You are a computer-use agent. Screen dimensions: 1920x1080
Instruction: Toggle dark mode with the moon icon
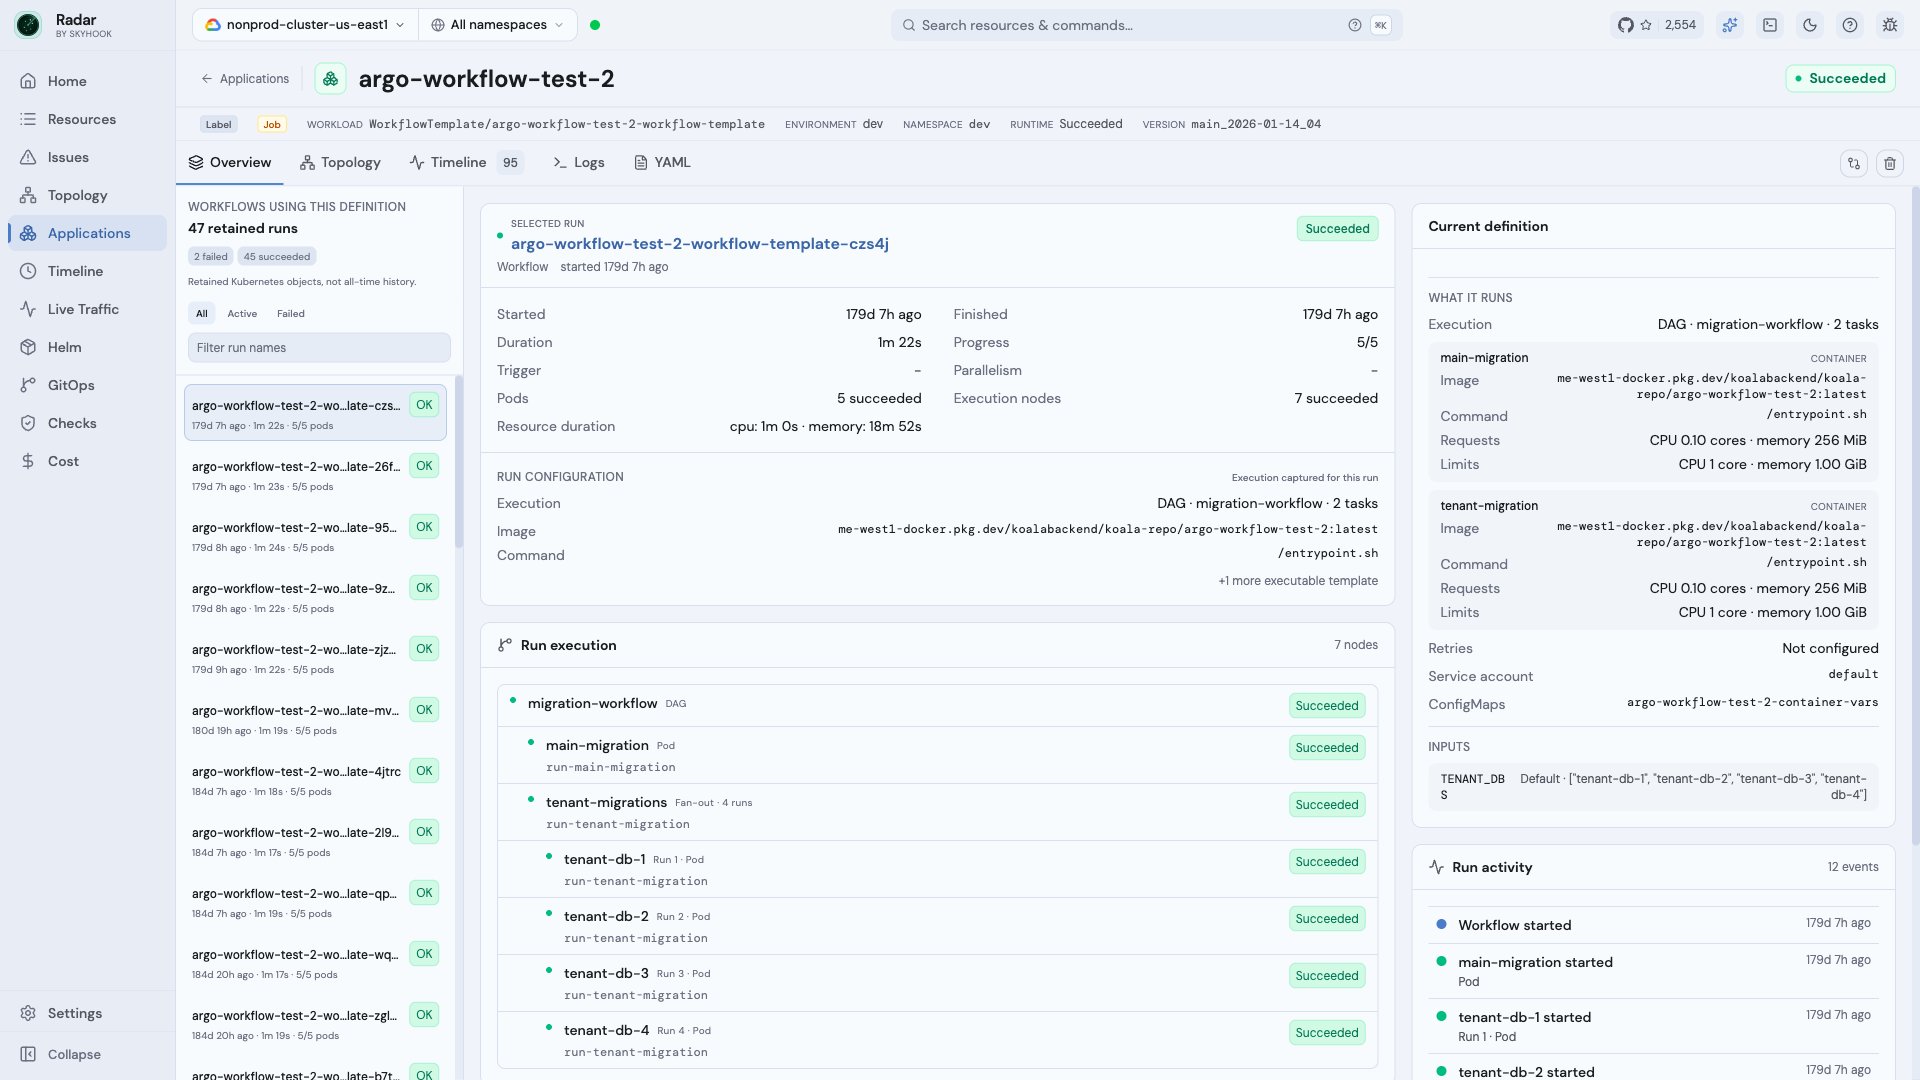coord(1810,25)
